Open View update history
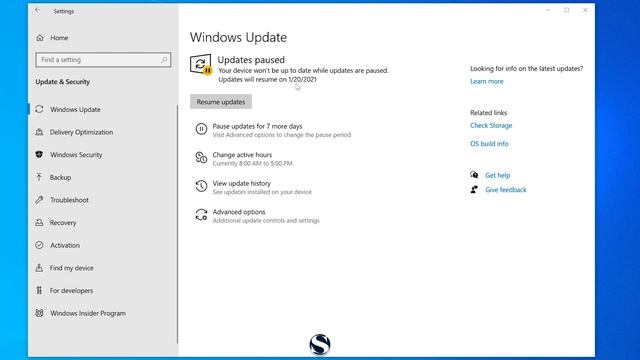Image resolution: width=640 pixels, height=360 pixels. (x=242, y=183)
